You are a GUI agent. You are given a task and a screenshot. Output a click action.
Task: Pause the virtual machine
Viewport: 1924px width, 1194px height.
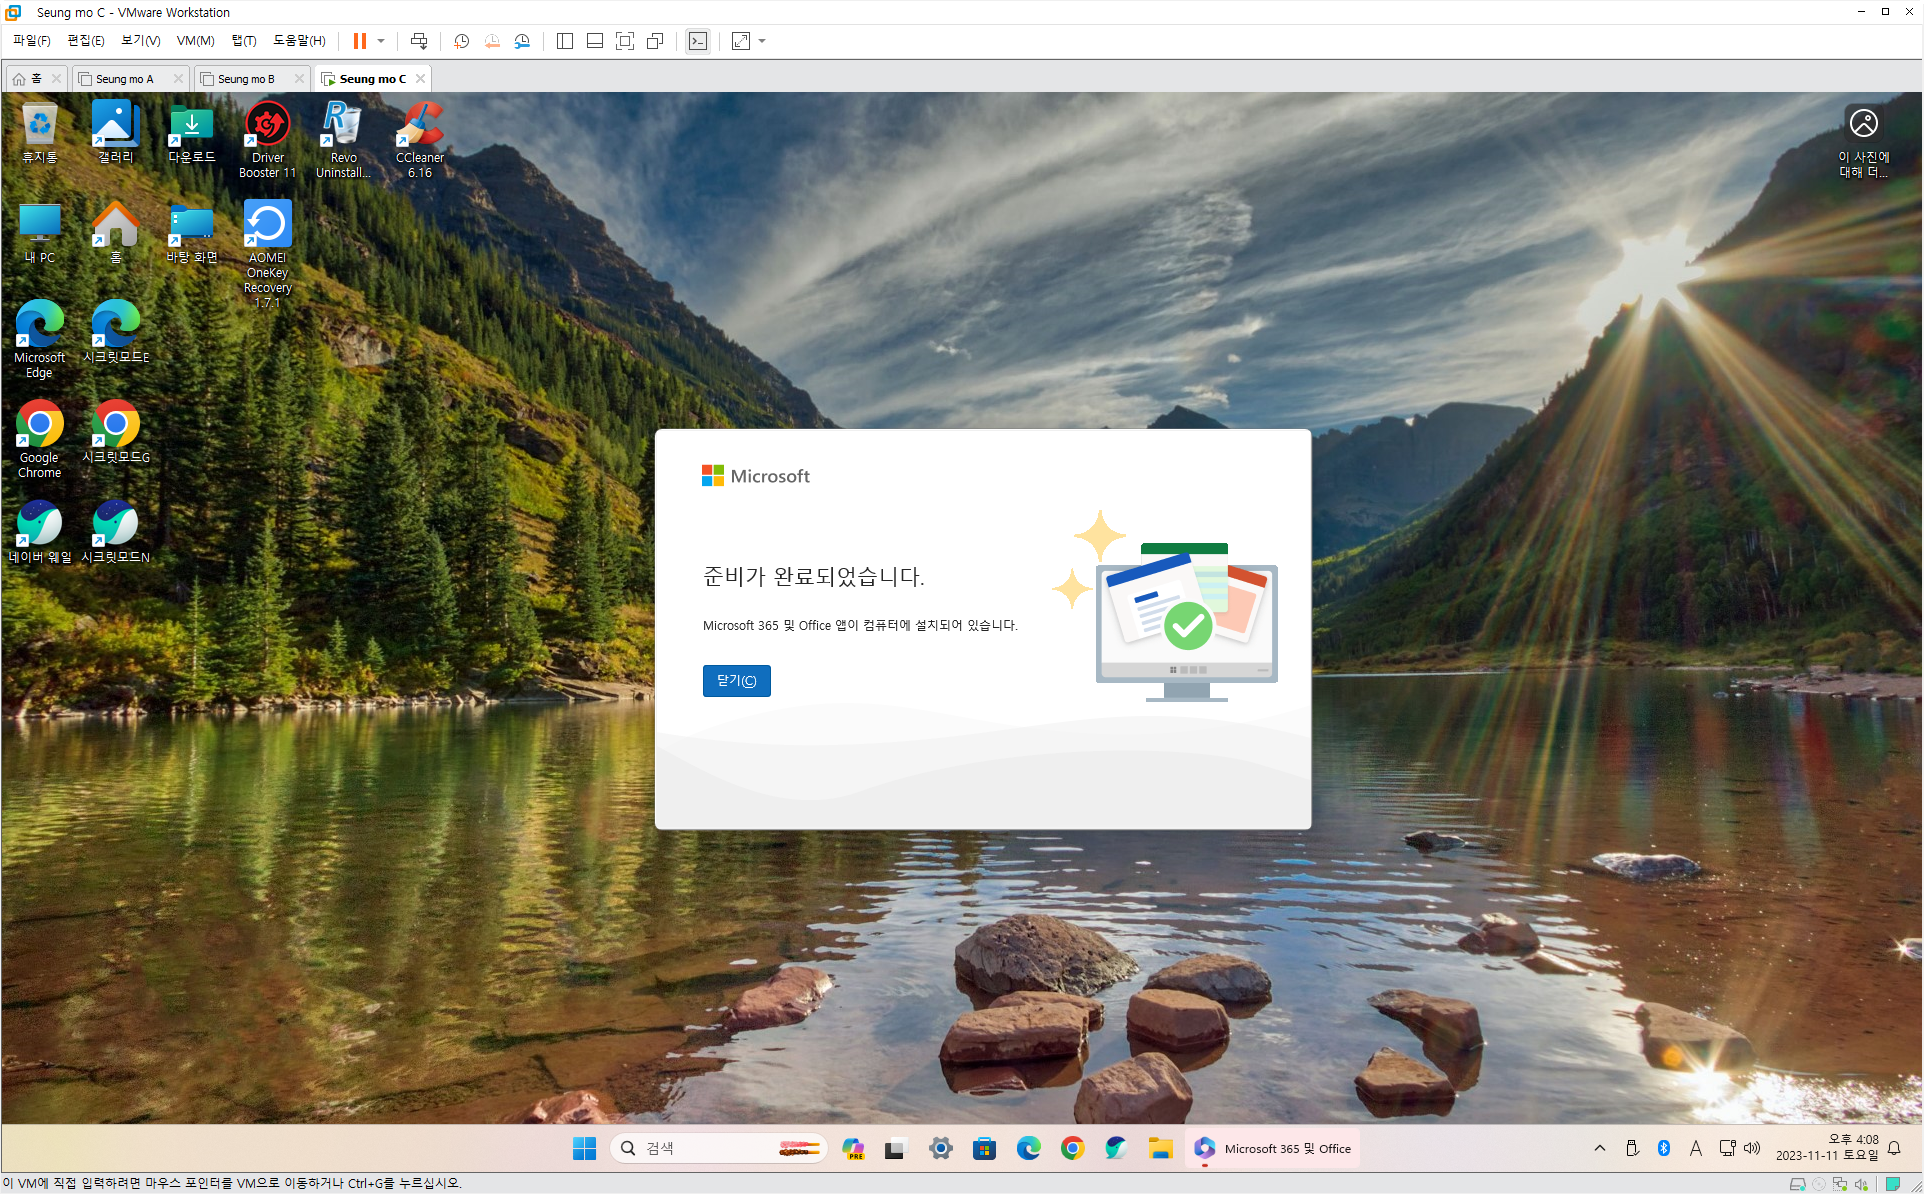(360, 41)
